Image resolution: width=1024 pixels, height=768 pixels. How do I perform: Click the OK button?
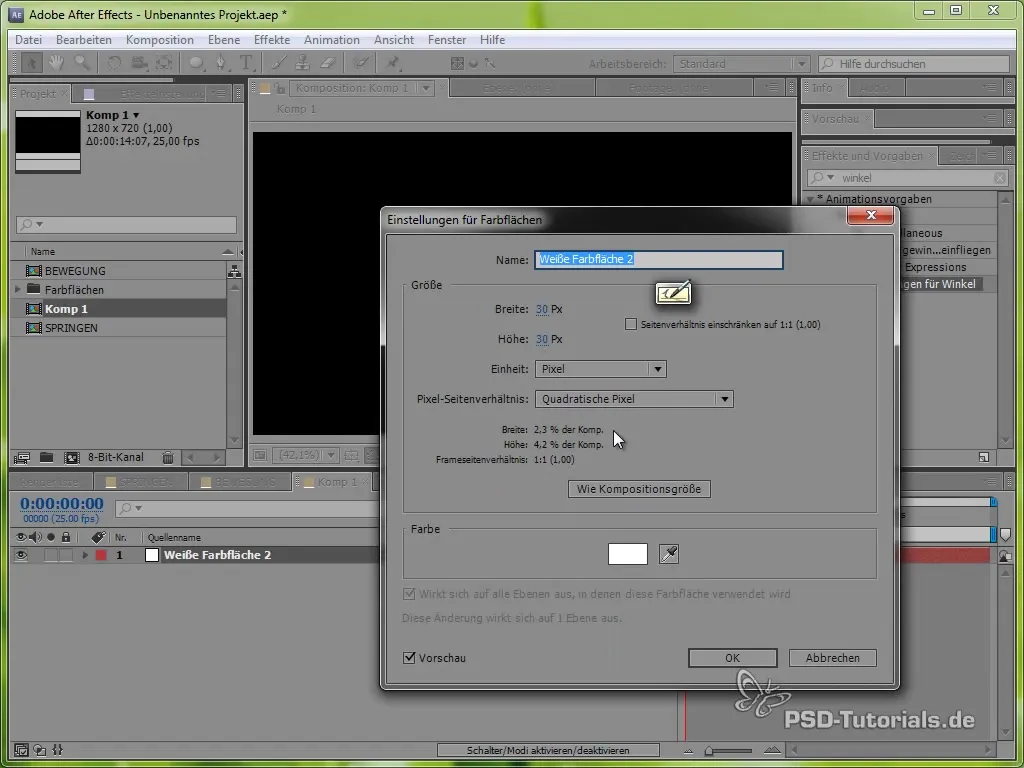tap(732, 658)
